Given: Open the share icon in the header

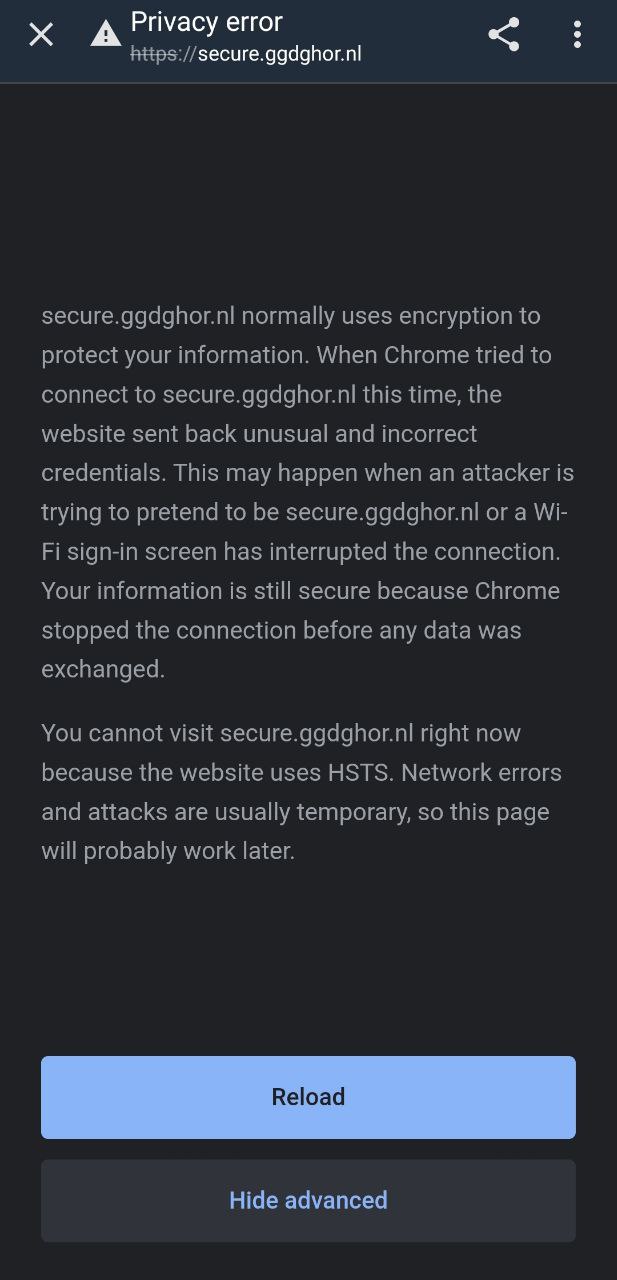Looking at the screenshot, I should [x=504, y=34].
